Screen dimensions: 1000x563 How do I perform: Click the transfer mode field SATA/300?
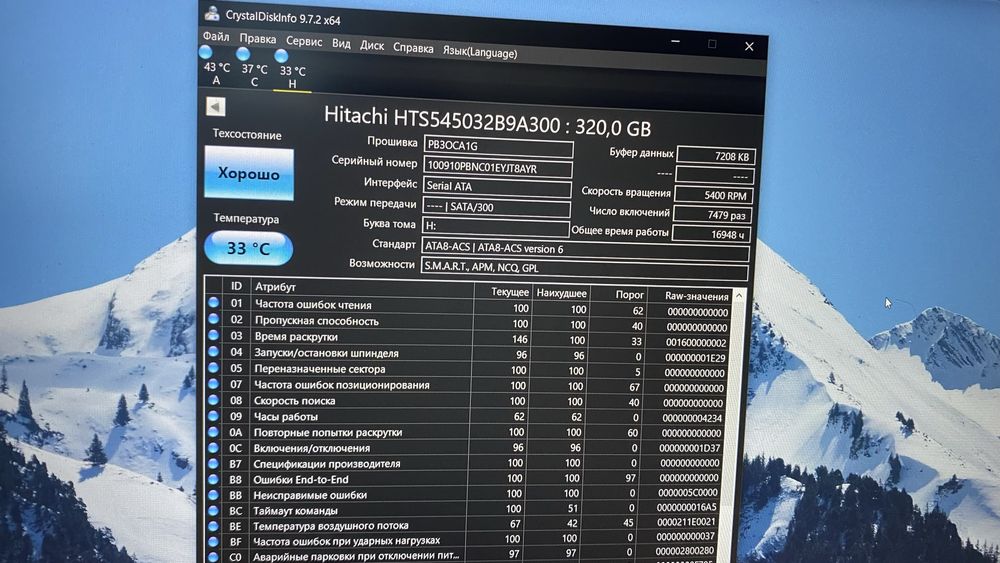click(x=496, y=207)
